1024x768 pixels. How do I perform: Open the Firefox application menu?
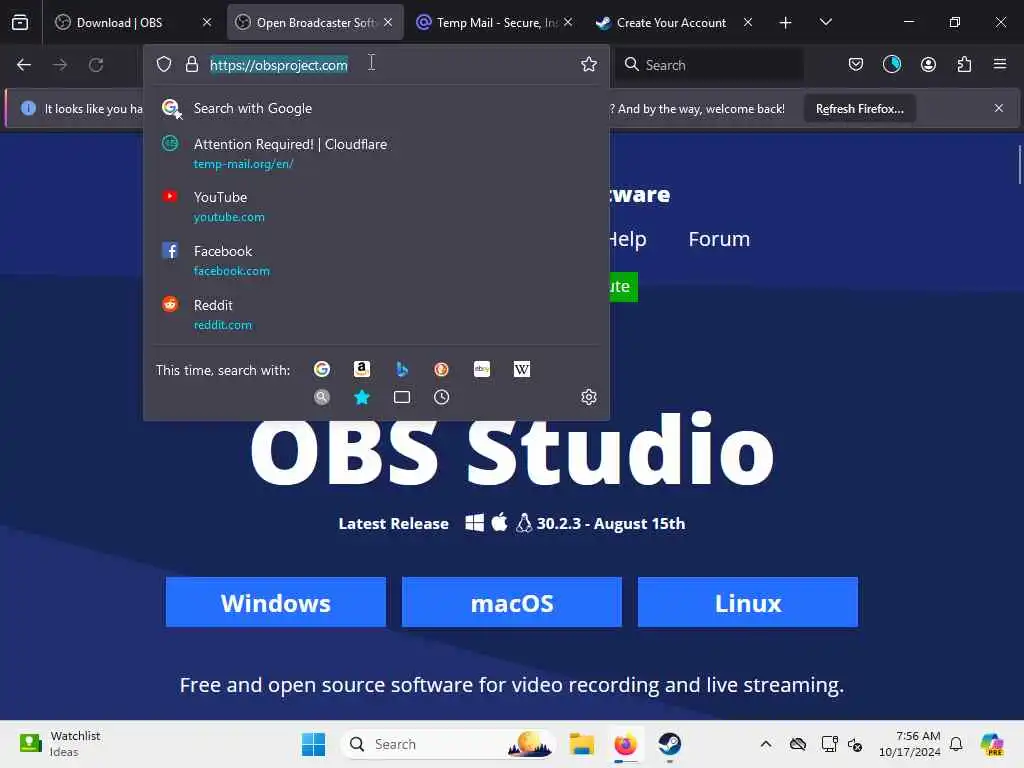[x=1000, y=64]
